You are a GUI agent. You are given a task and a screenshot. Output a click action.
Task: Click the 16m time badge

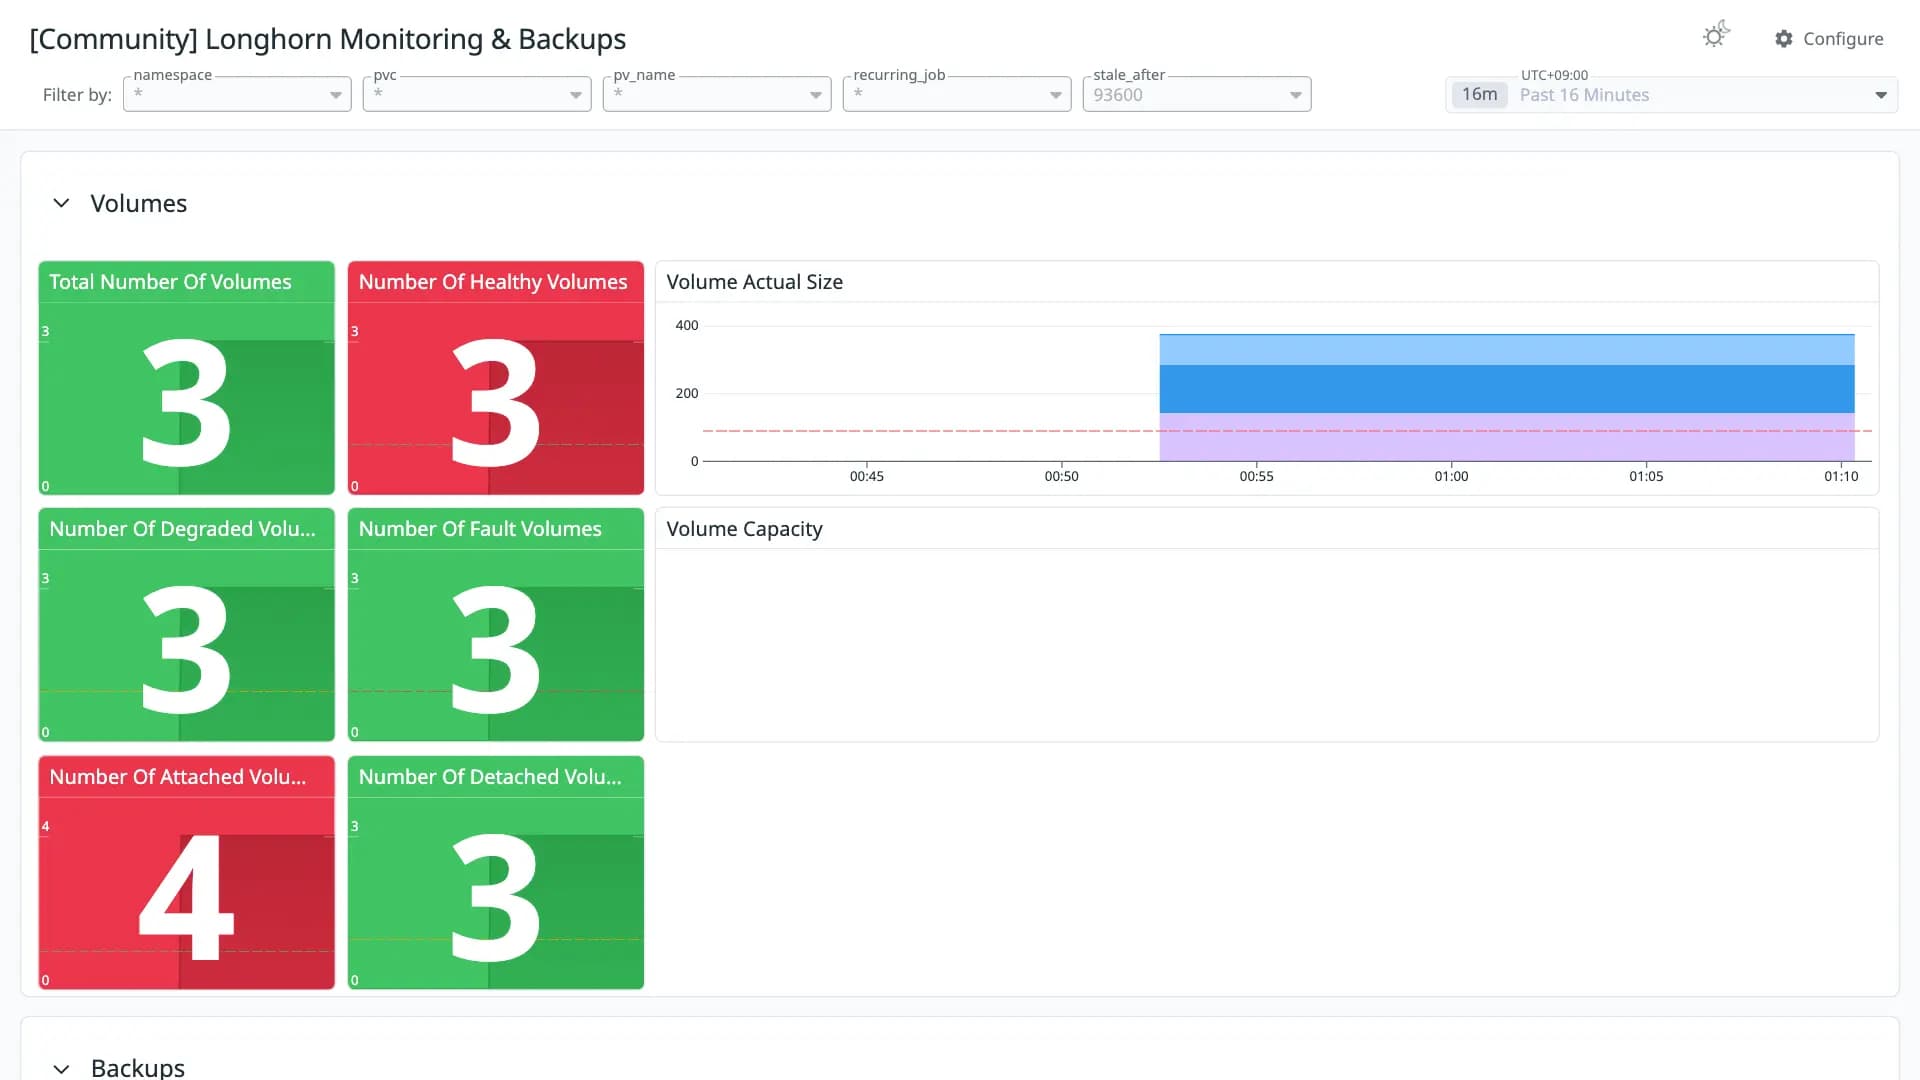1479,95
